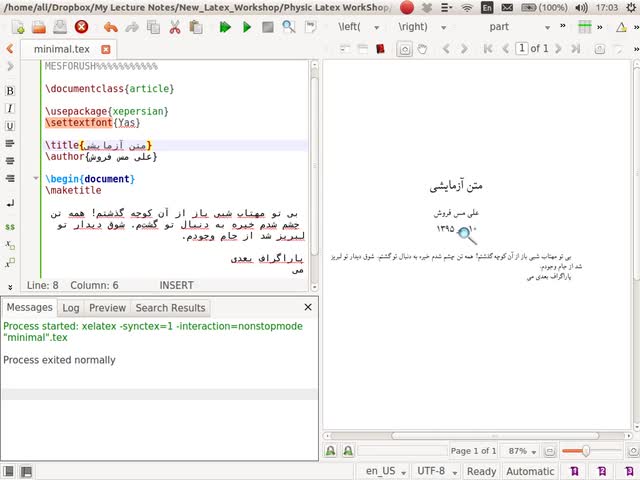Go to next PDF page
The height and width of the screenshot is (480, 640).
point(558,49)
